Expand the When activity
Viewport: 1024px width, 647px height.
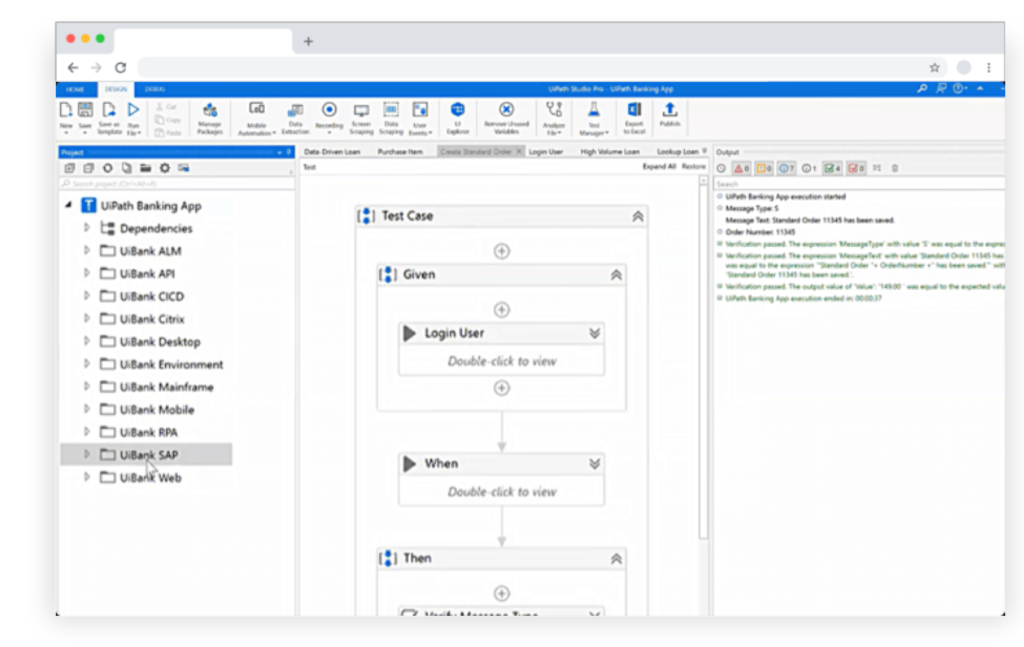click(594, 464)
